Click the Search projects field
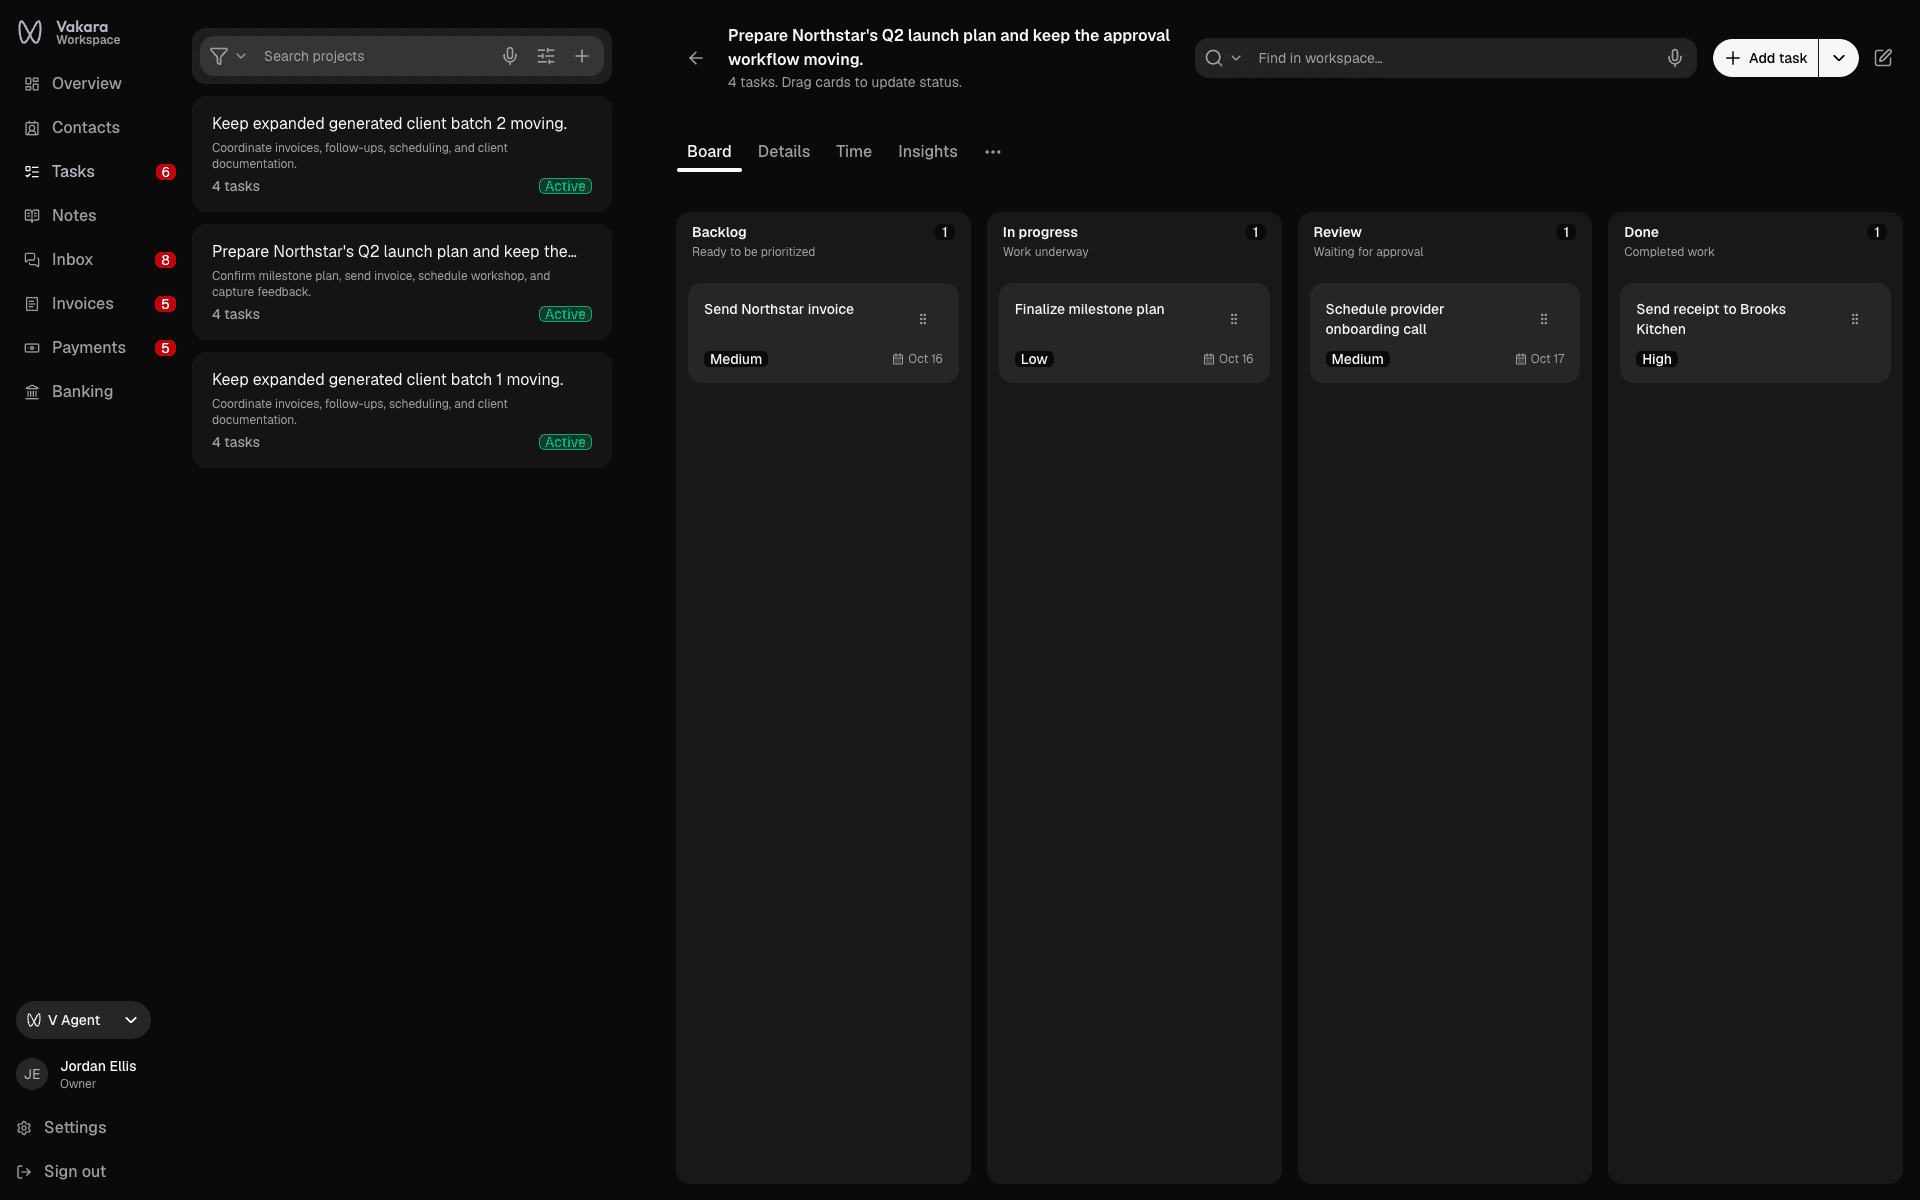This screenshot has height=1200, width=1920. (x=376, y=56)
